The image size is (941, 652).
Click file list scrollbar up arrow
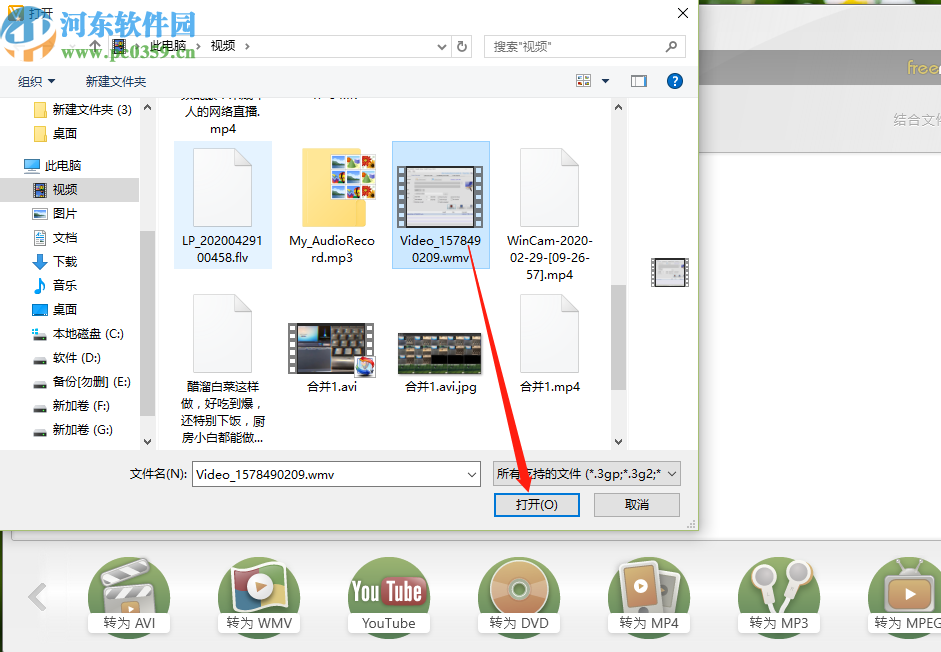[618, 107]
